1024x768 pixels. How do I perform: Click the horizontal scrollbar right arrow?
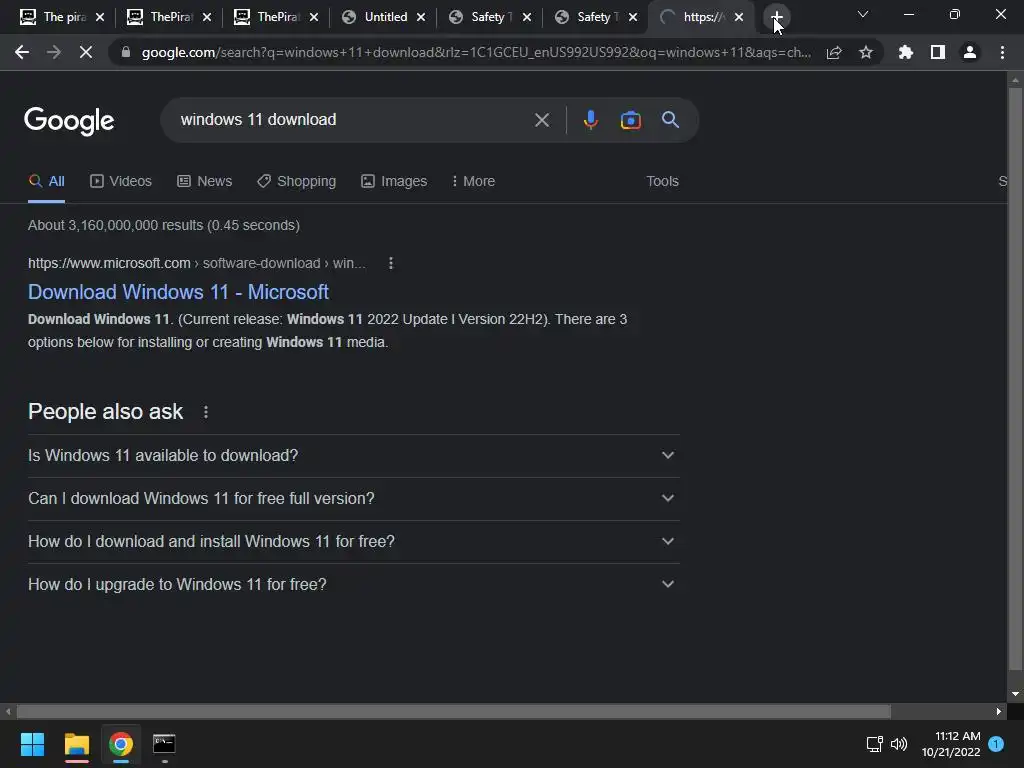[999, 711]
